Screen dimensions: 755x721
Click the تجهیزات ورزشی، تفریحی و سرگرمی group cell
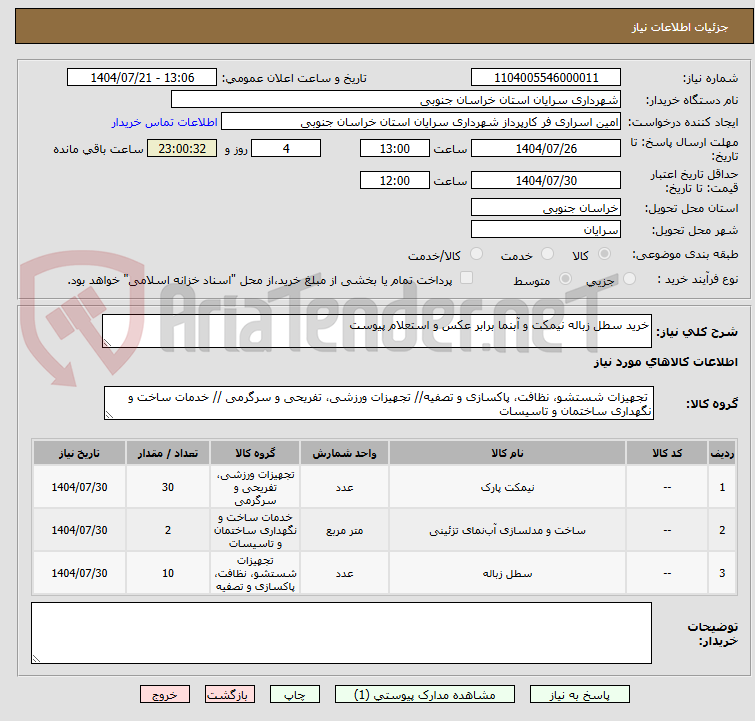tap(255, 487)
